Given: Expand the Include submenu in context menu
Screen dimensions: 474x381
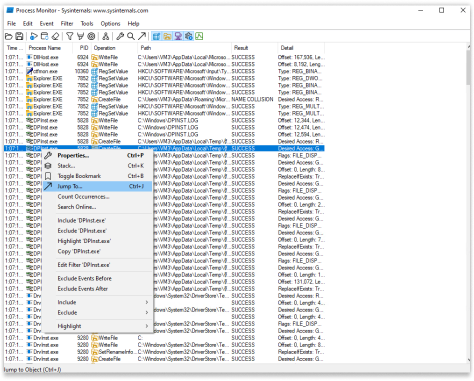Looking at the screenshot, I should click(98, 302).
